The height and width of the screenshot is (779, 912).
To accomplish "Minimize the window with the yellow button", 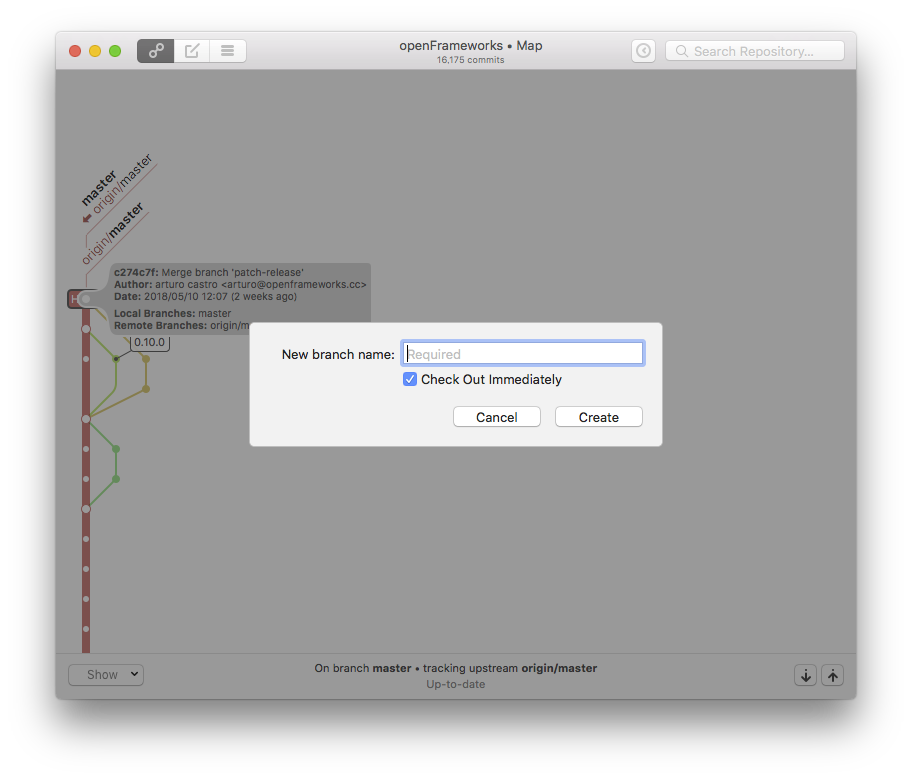I will pyautogui.click(x=95, y=51).
